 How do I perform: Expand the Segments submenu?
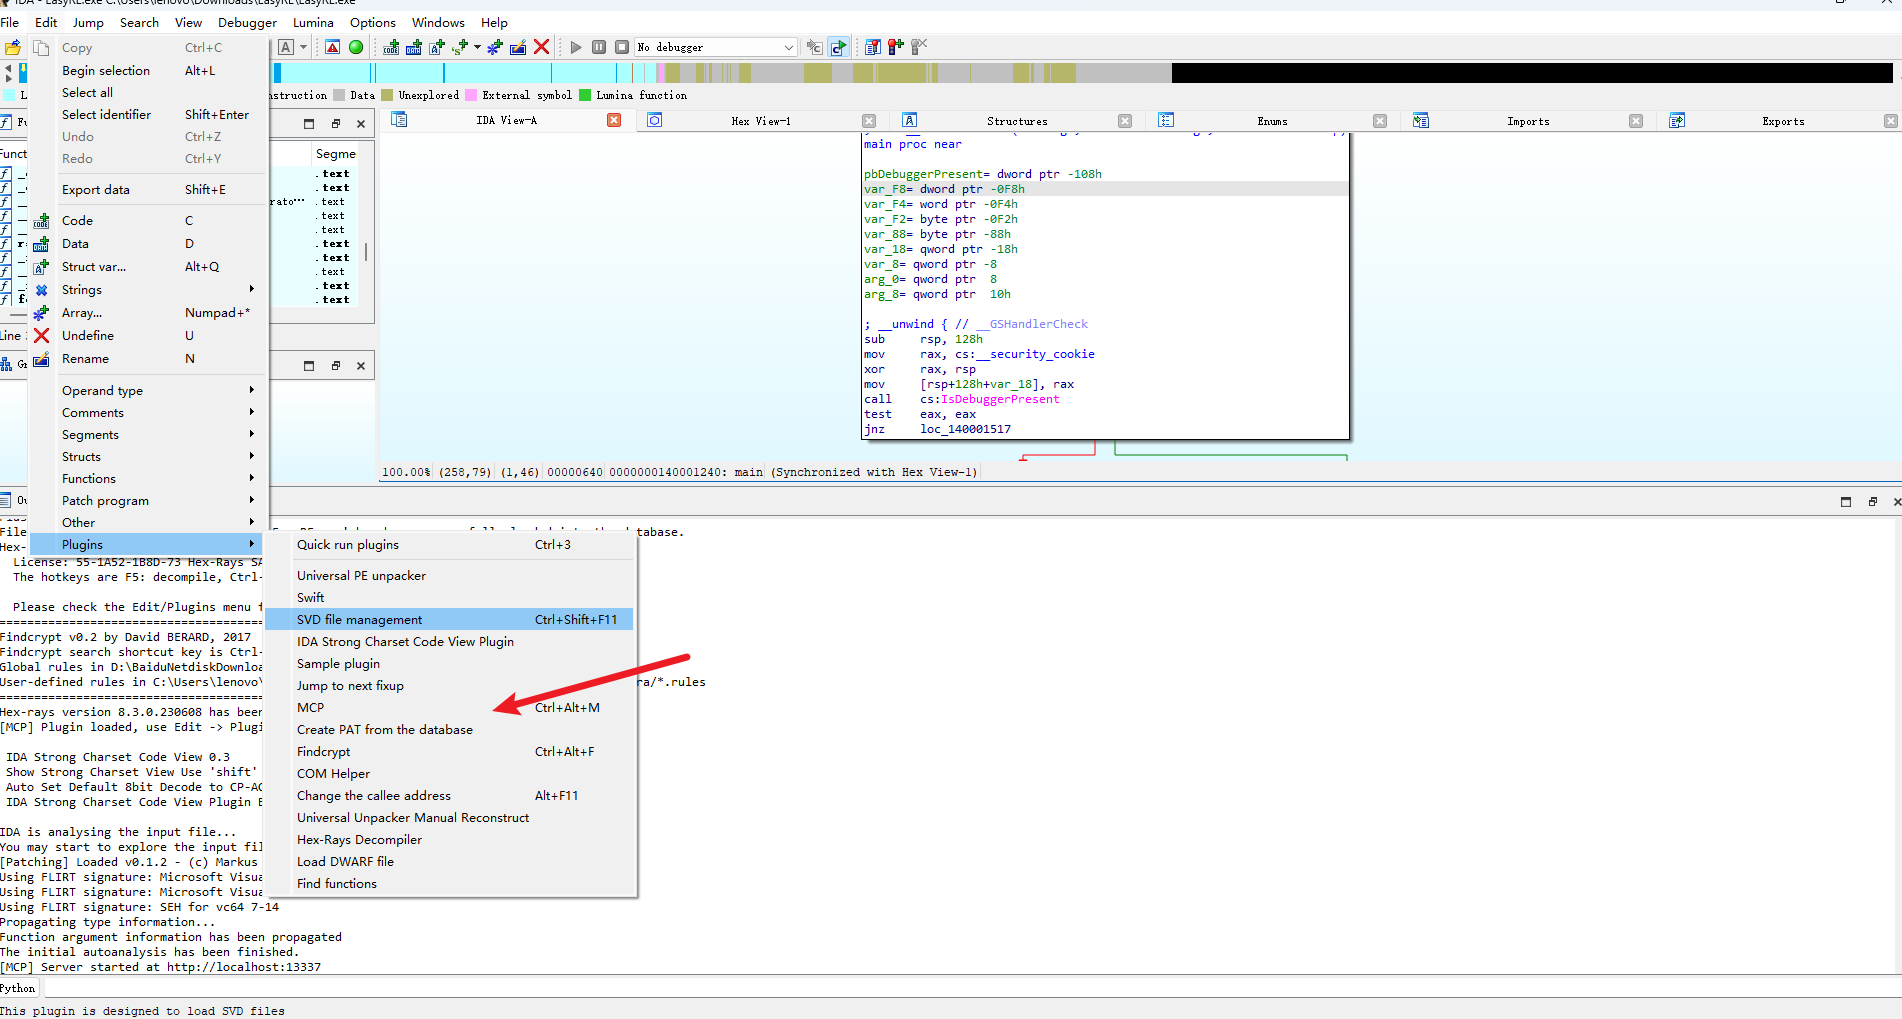[x=150, y=435]
